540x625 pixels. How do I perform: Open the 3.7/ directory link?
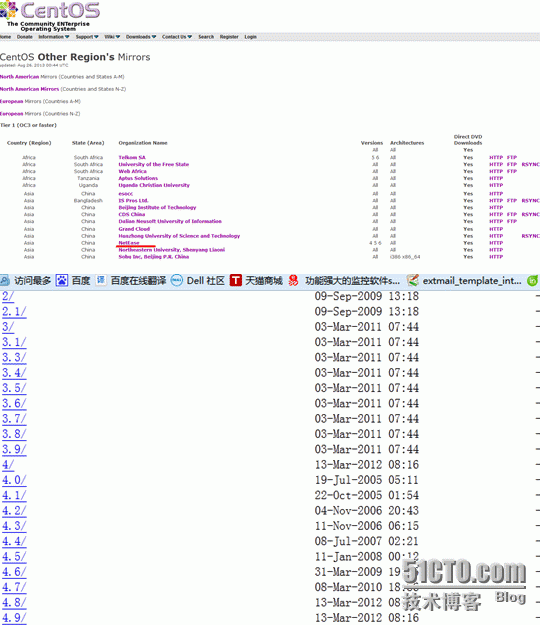14,419
